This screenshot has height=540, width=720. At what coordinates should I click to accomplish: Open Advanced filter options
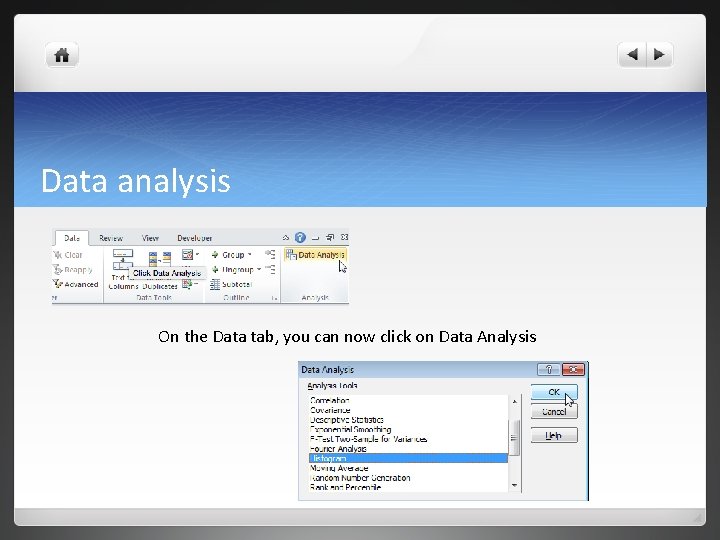pyautogui.click(x=76, y=284)
